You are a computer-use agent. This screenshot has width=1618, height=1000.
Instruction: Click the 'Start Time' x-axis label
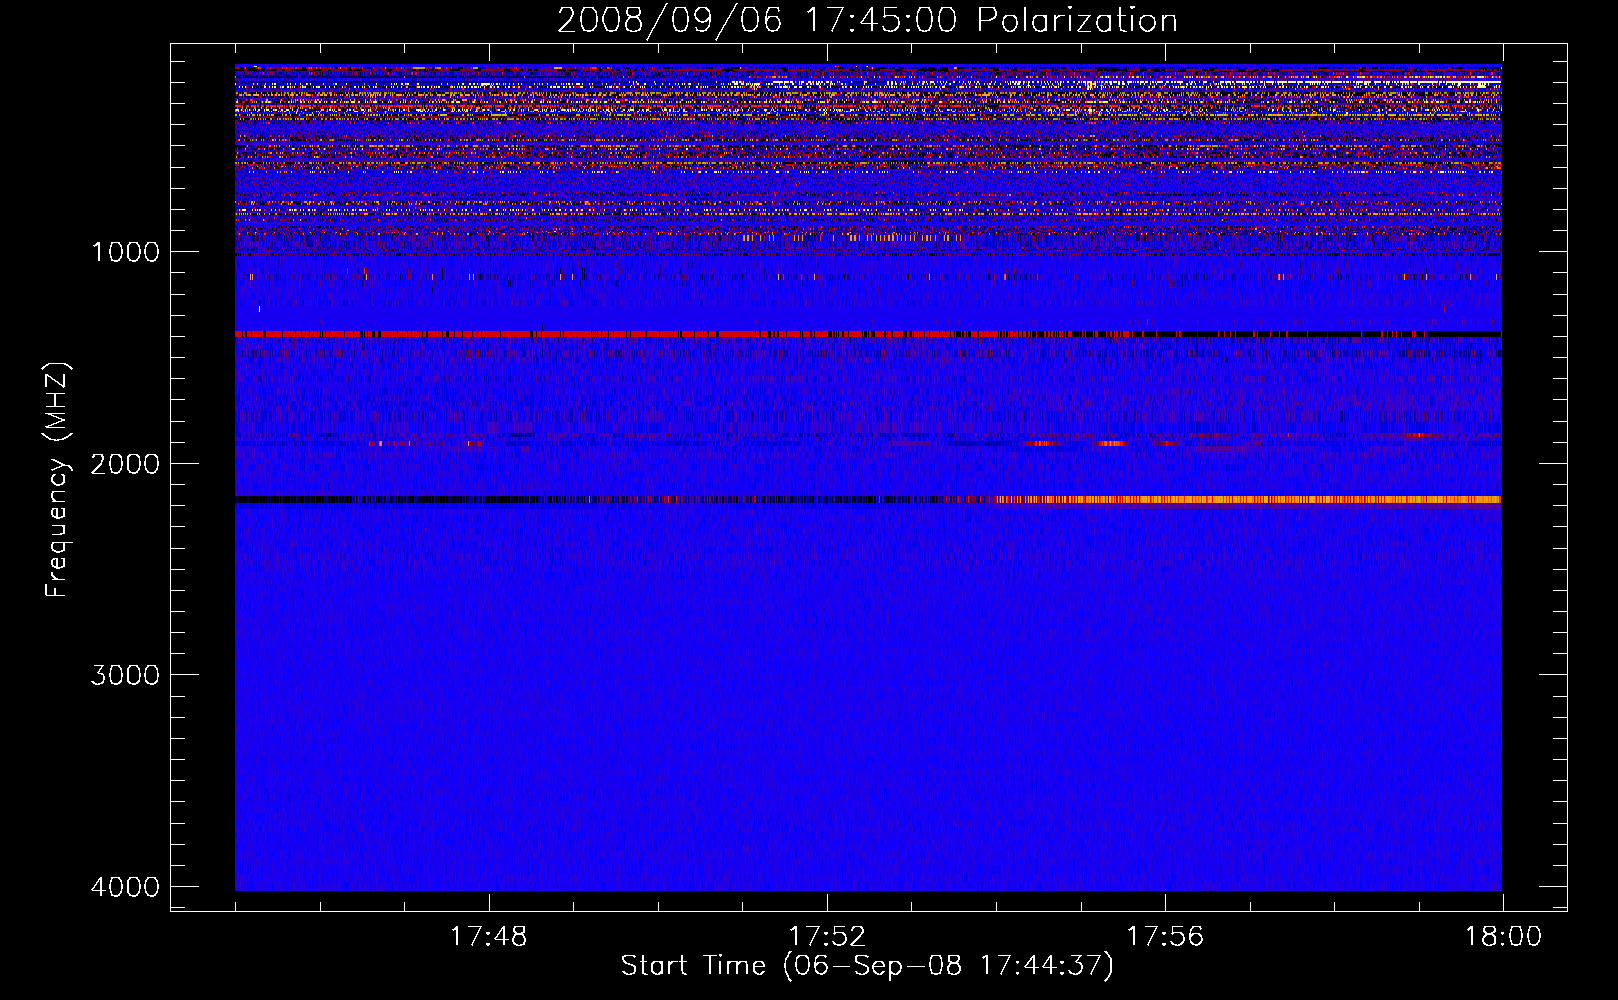coord(866,966)
